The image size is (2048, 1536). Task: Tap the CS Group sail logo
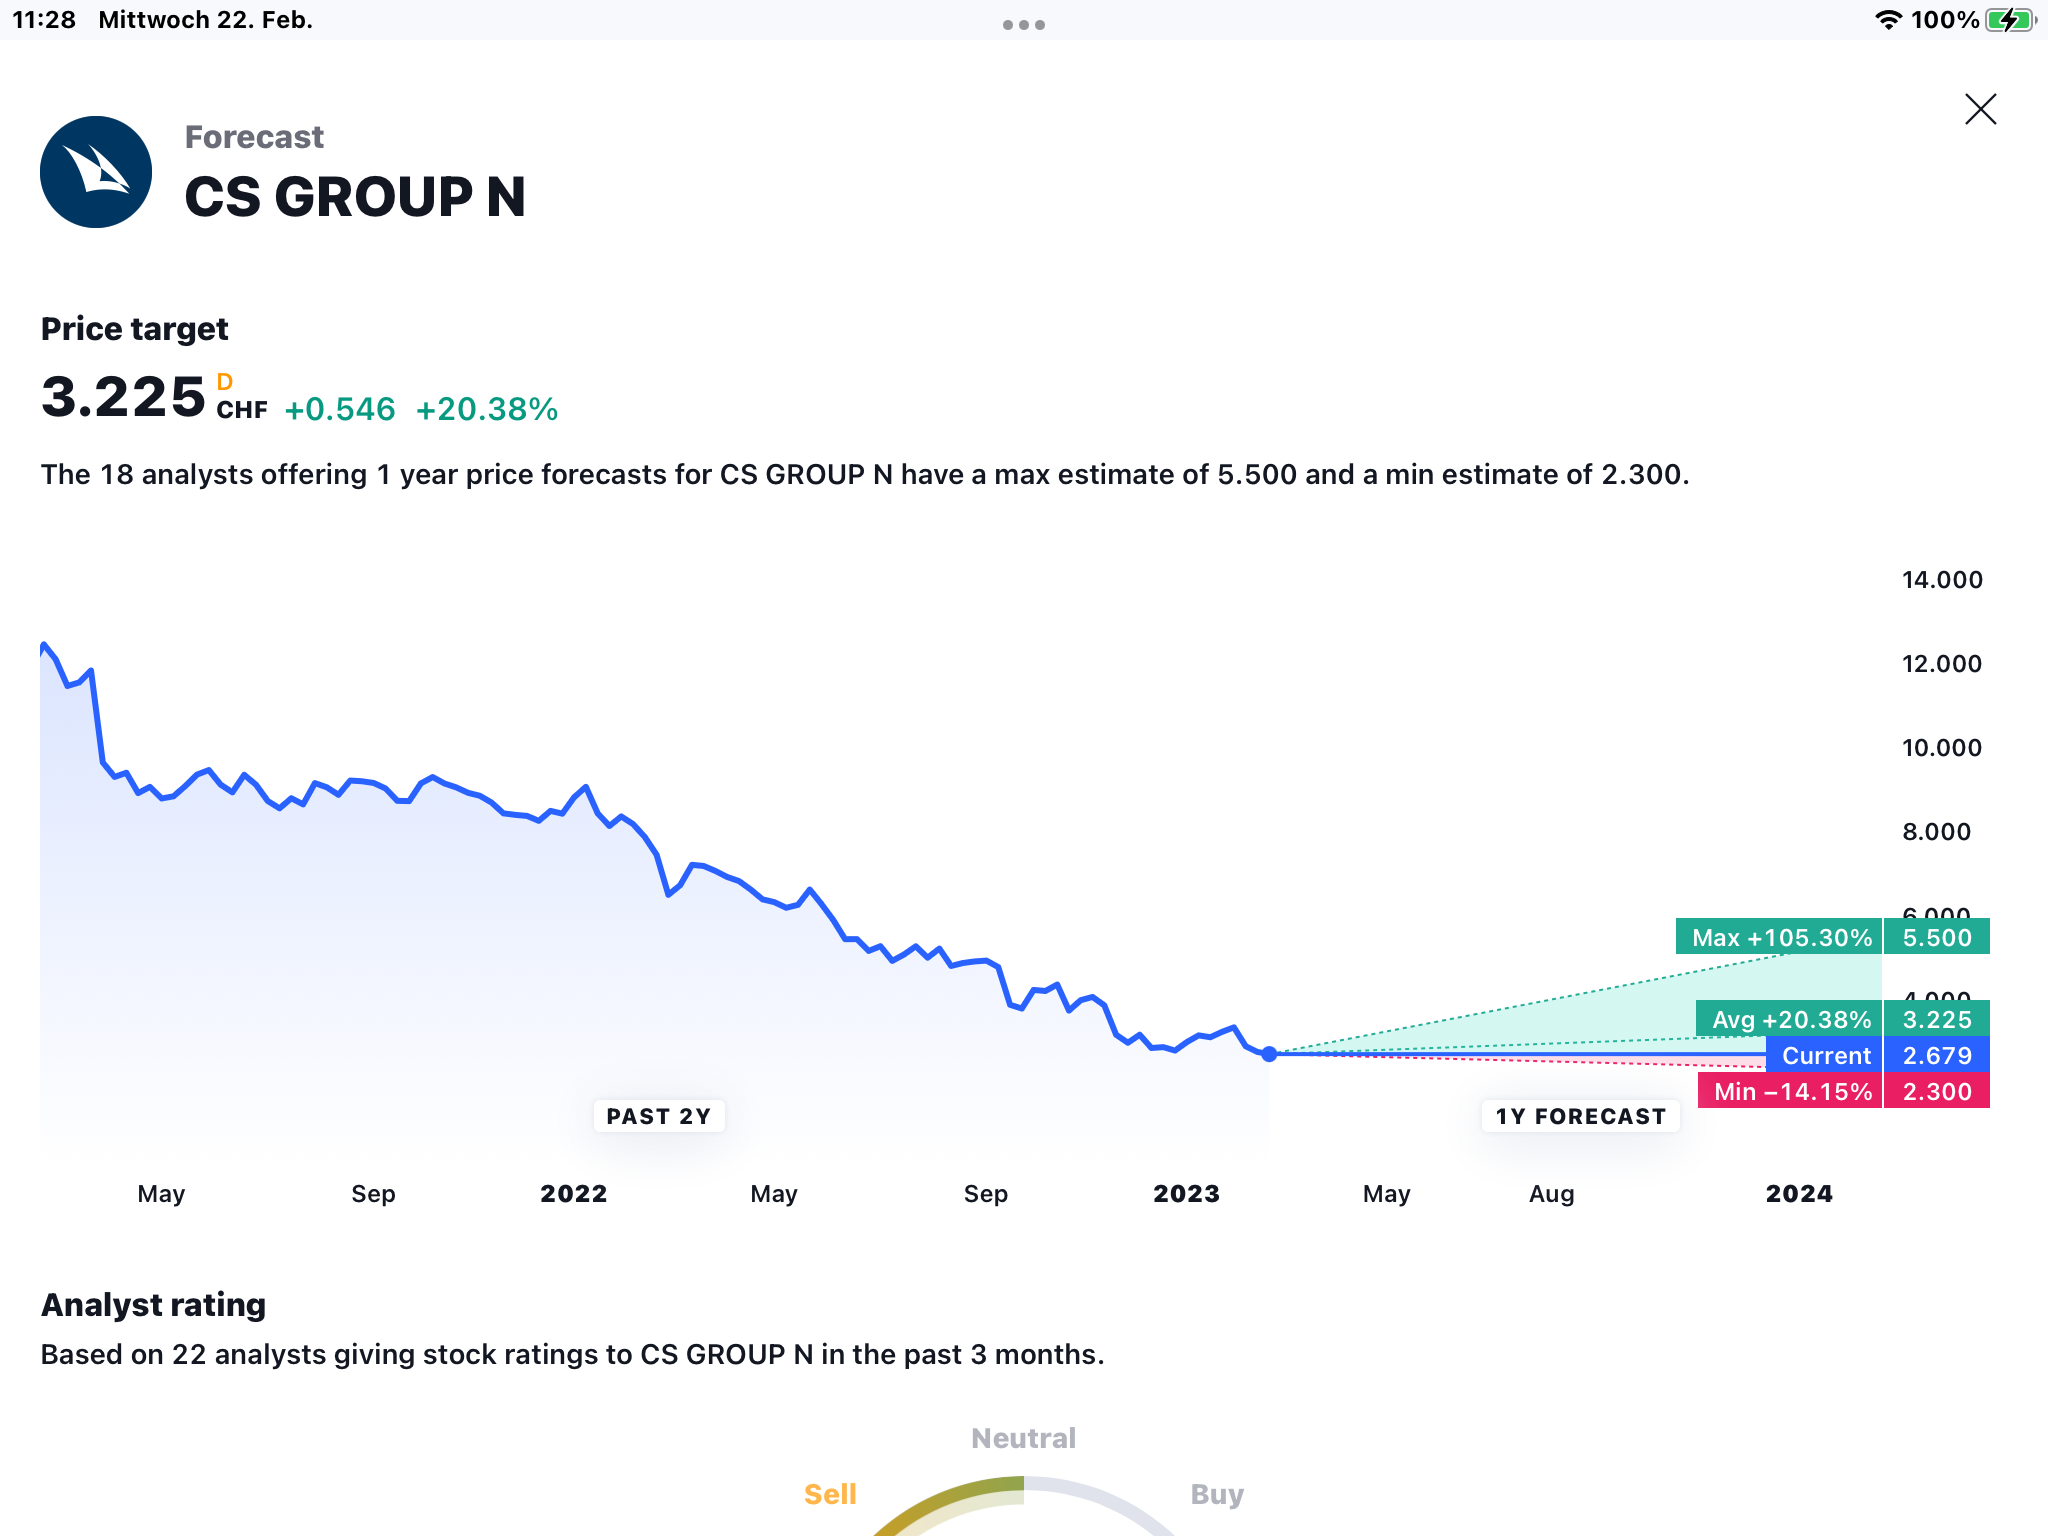click(96, 172)
